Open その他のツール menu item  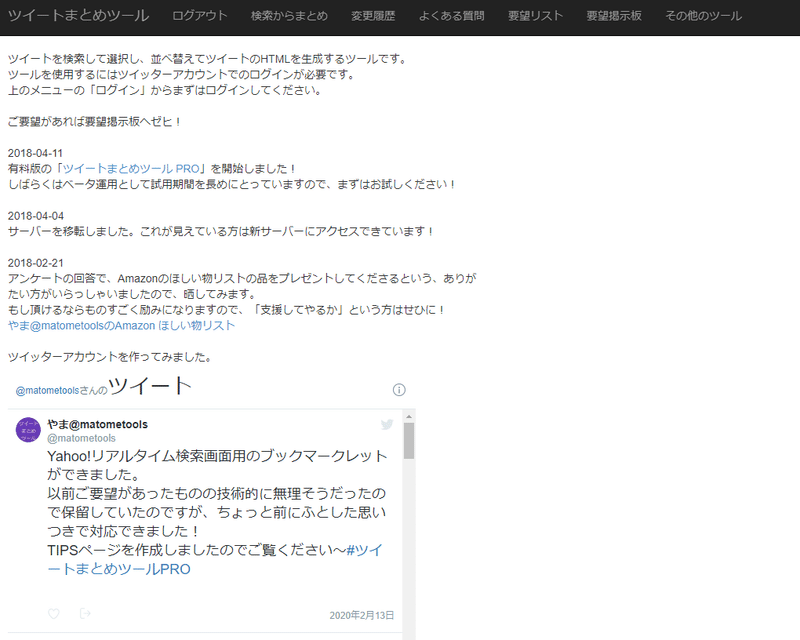pos(703,16)
